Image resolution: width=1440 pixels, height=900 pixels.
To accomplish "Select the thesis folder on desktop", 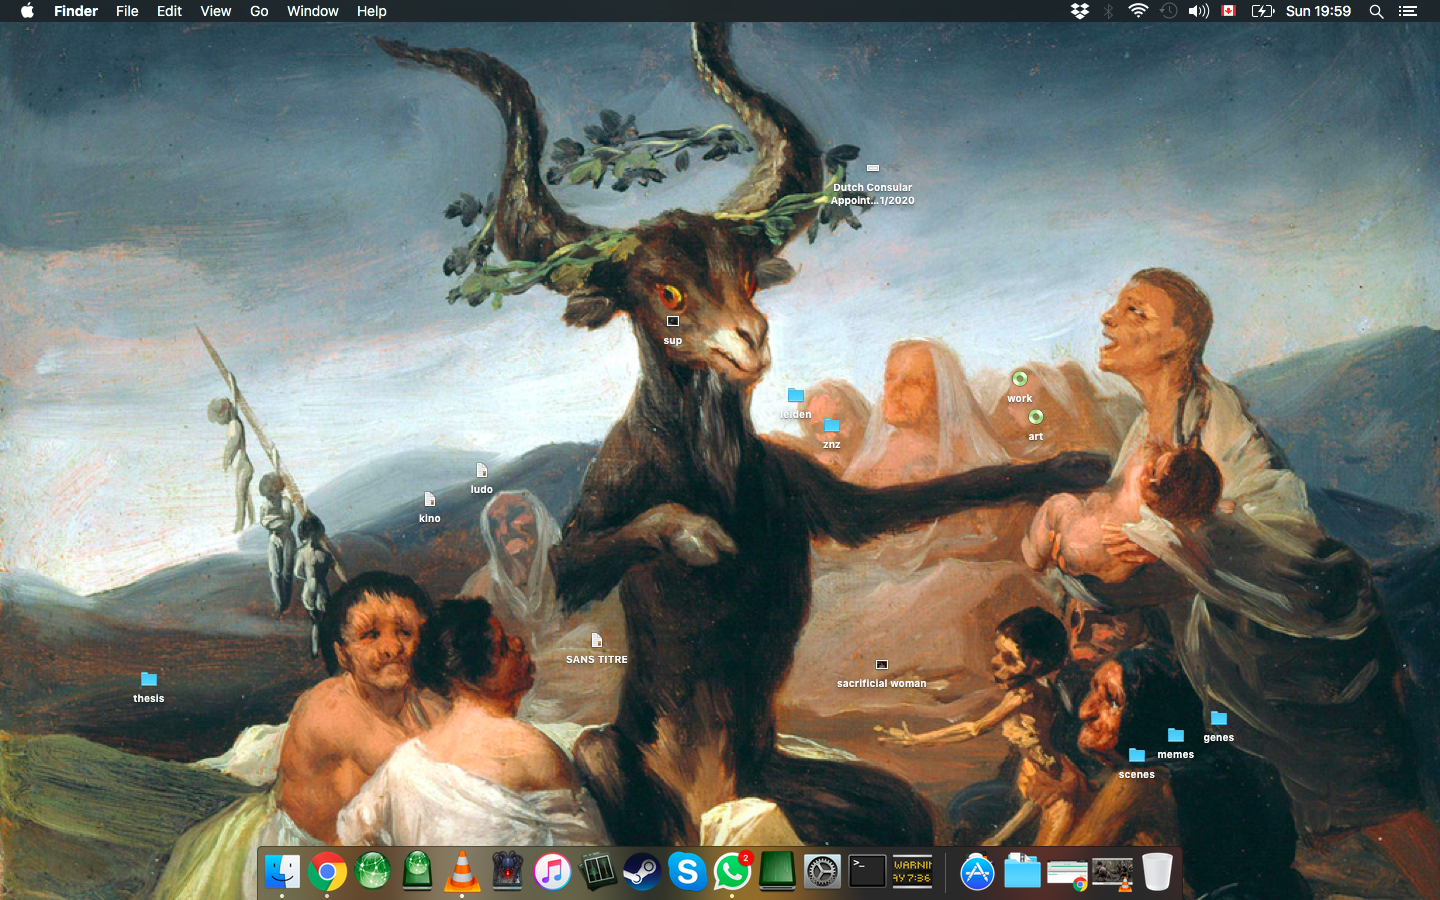I will (x=149, y=679).
